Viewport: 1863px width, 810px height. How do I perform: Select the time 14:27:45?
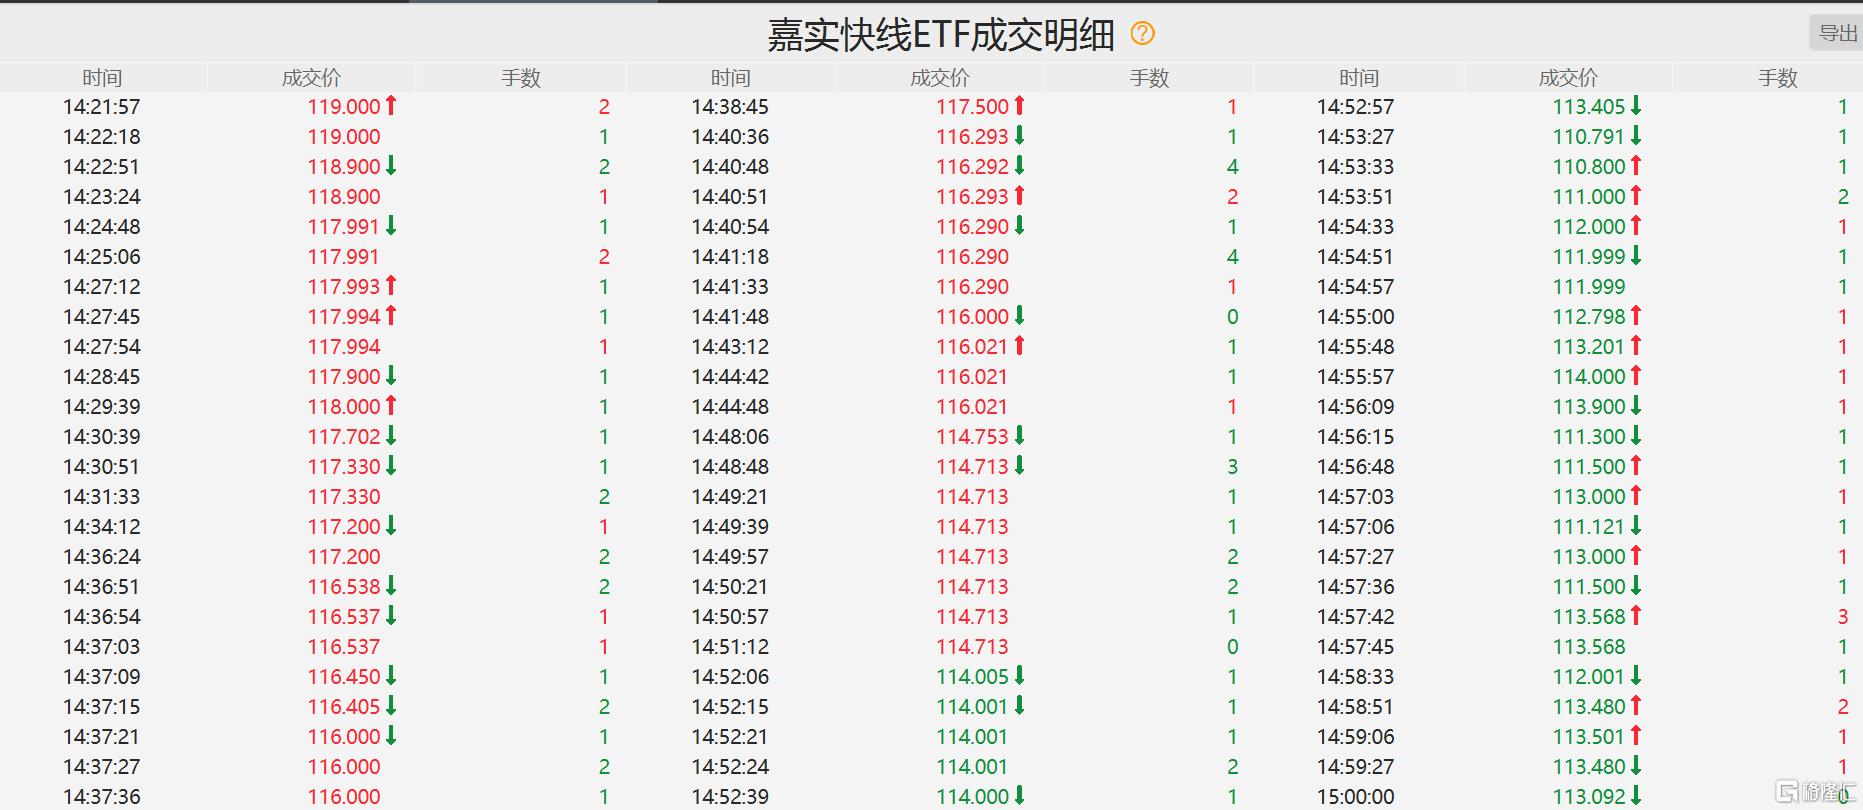[102, 317]
